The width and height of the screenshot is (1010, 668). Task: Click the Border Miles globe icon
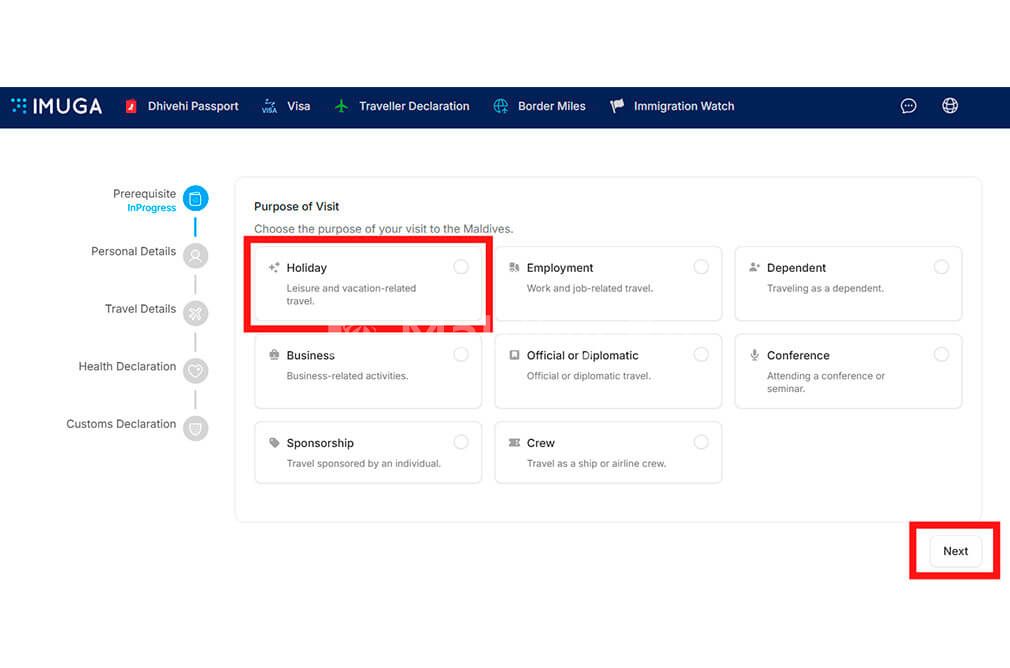click(x=500, y=106)
